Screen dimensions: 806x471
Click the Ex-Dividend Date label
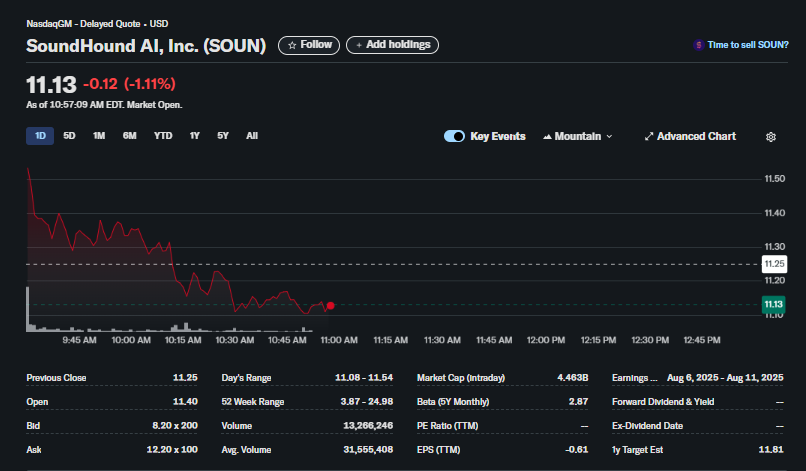click(647, 426)
